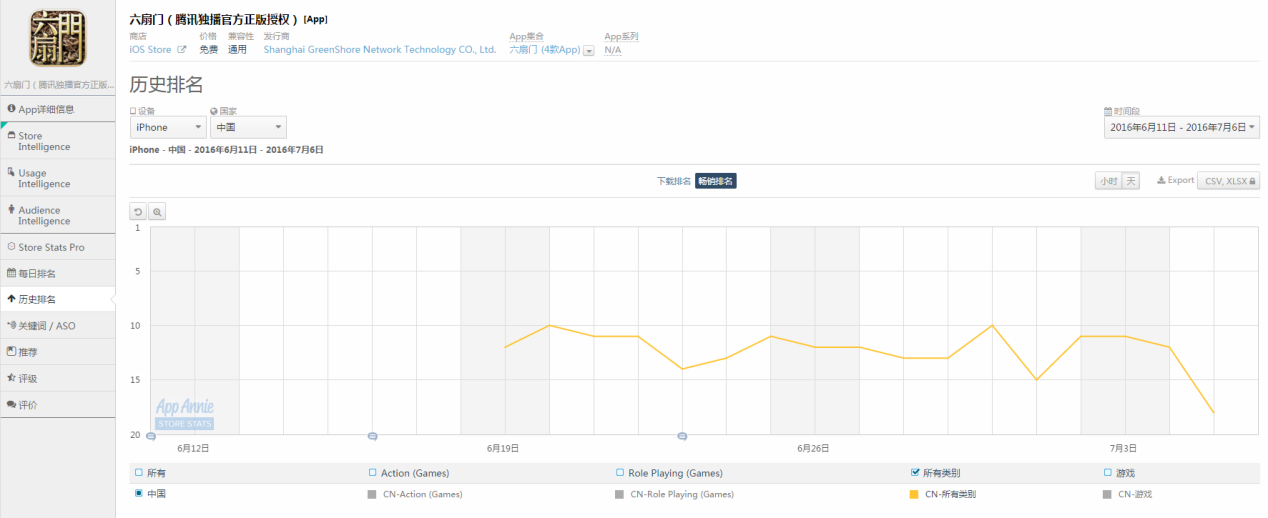Toggle the 中国 country checkbox in legend
Image resolution: width=1268 pixels, height=518 pixels.
(138, 493)
